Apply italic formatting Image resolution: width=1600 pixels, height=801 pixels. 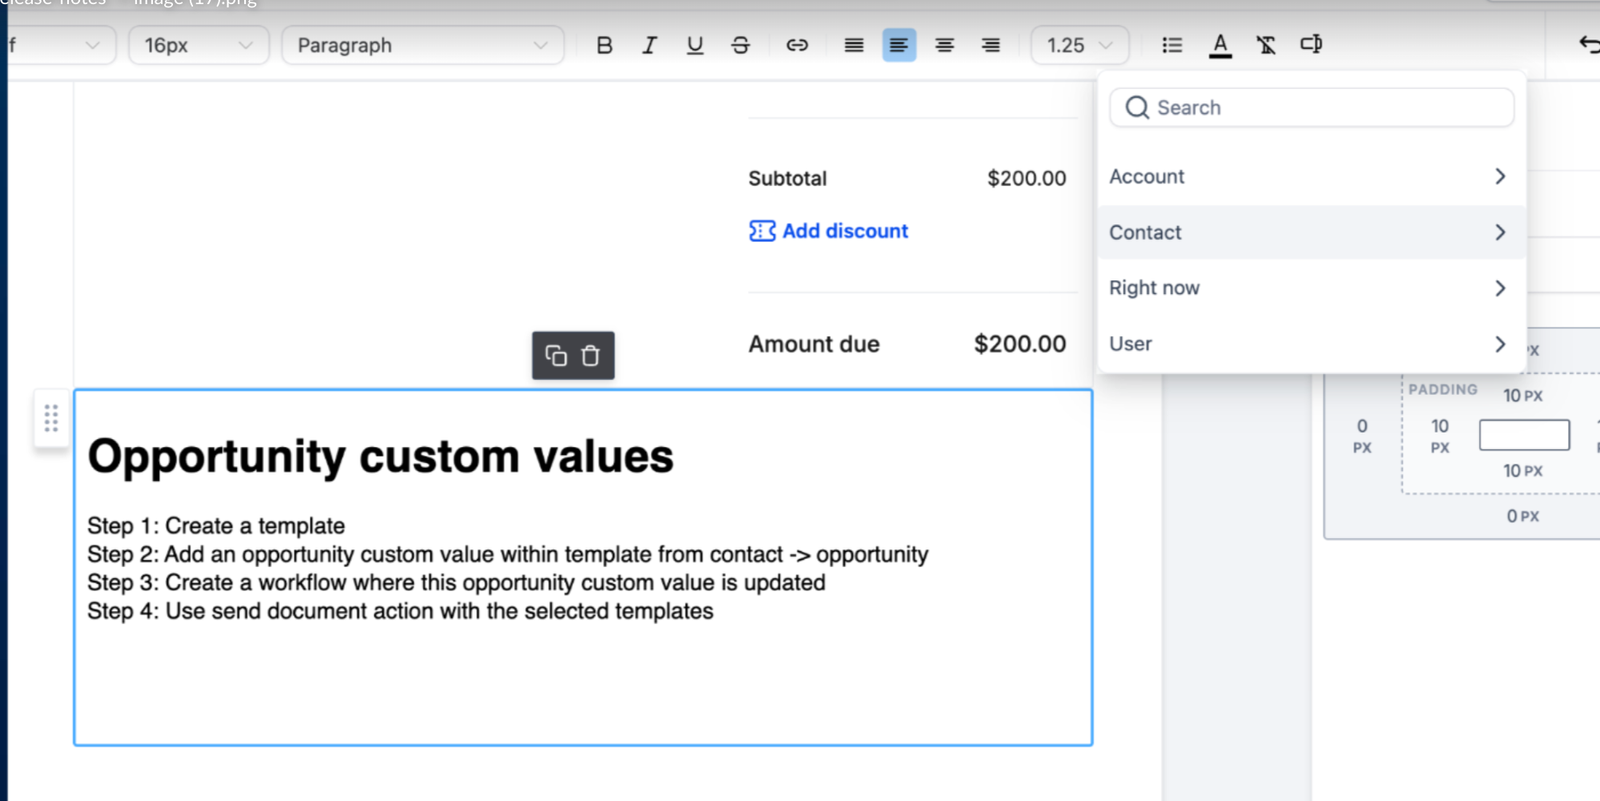[649, 45]
